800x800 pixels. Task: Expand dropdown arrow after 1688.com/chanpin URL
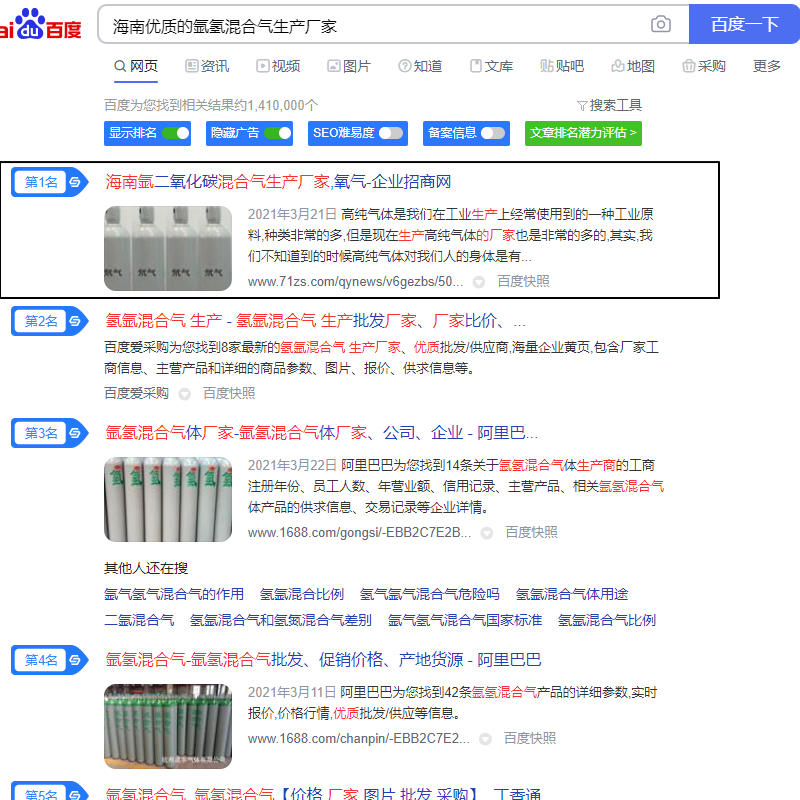point(485,739)
